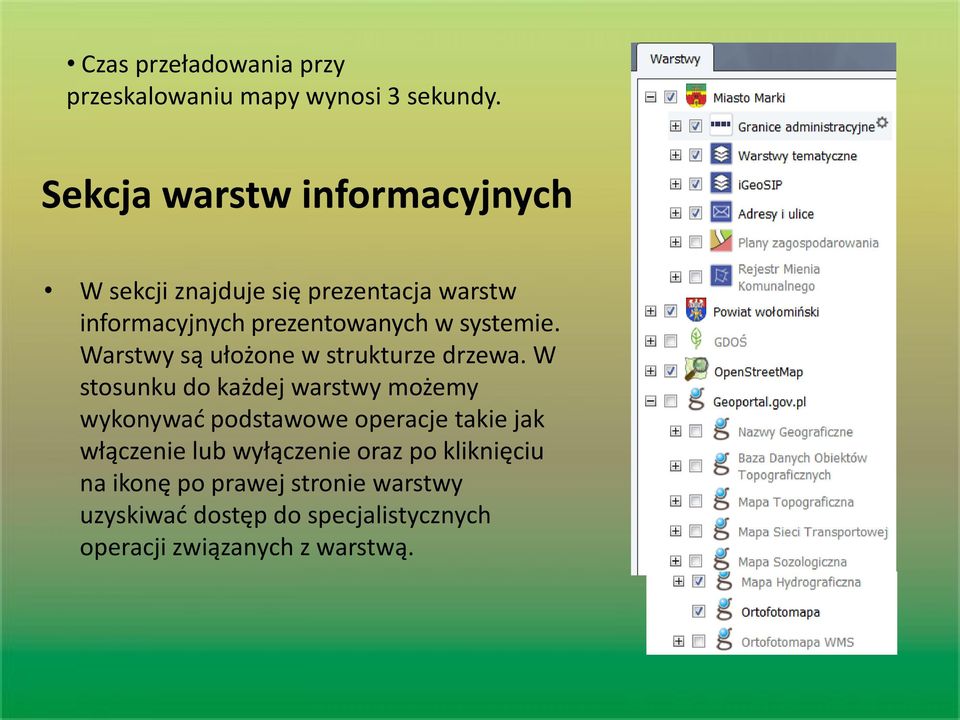Turn off the OpenStreetMap layer checkbox

coord(671,371)
